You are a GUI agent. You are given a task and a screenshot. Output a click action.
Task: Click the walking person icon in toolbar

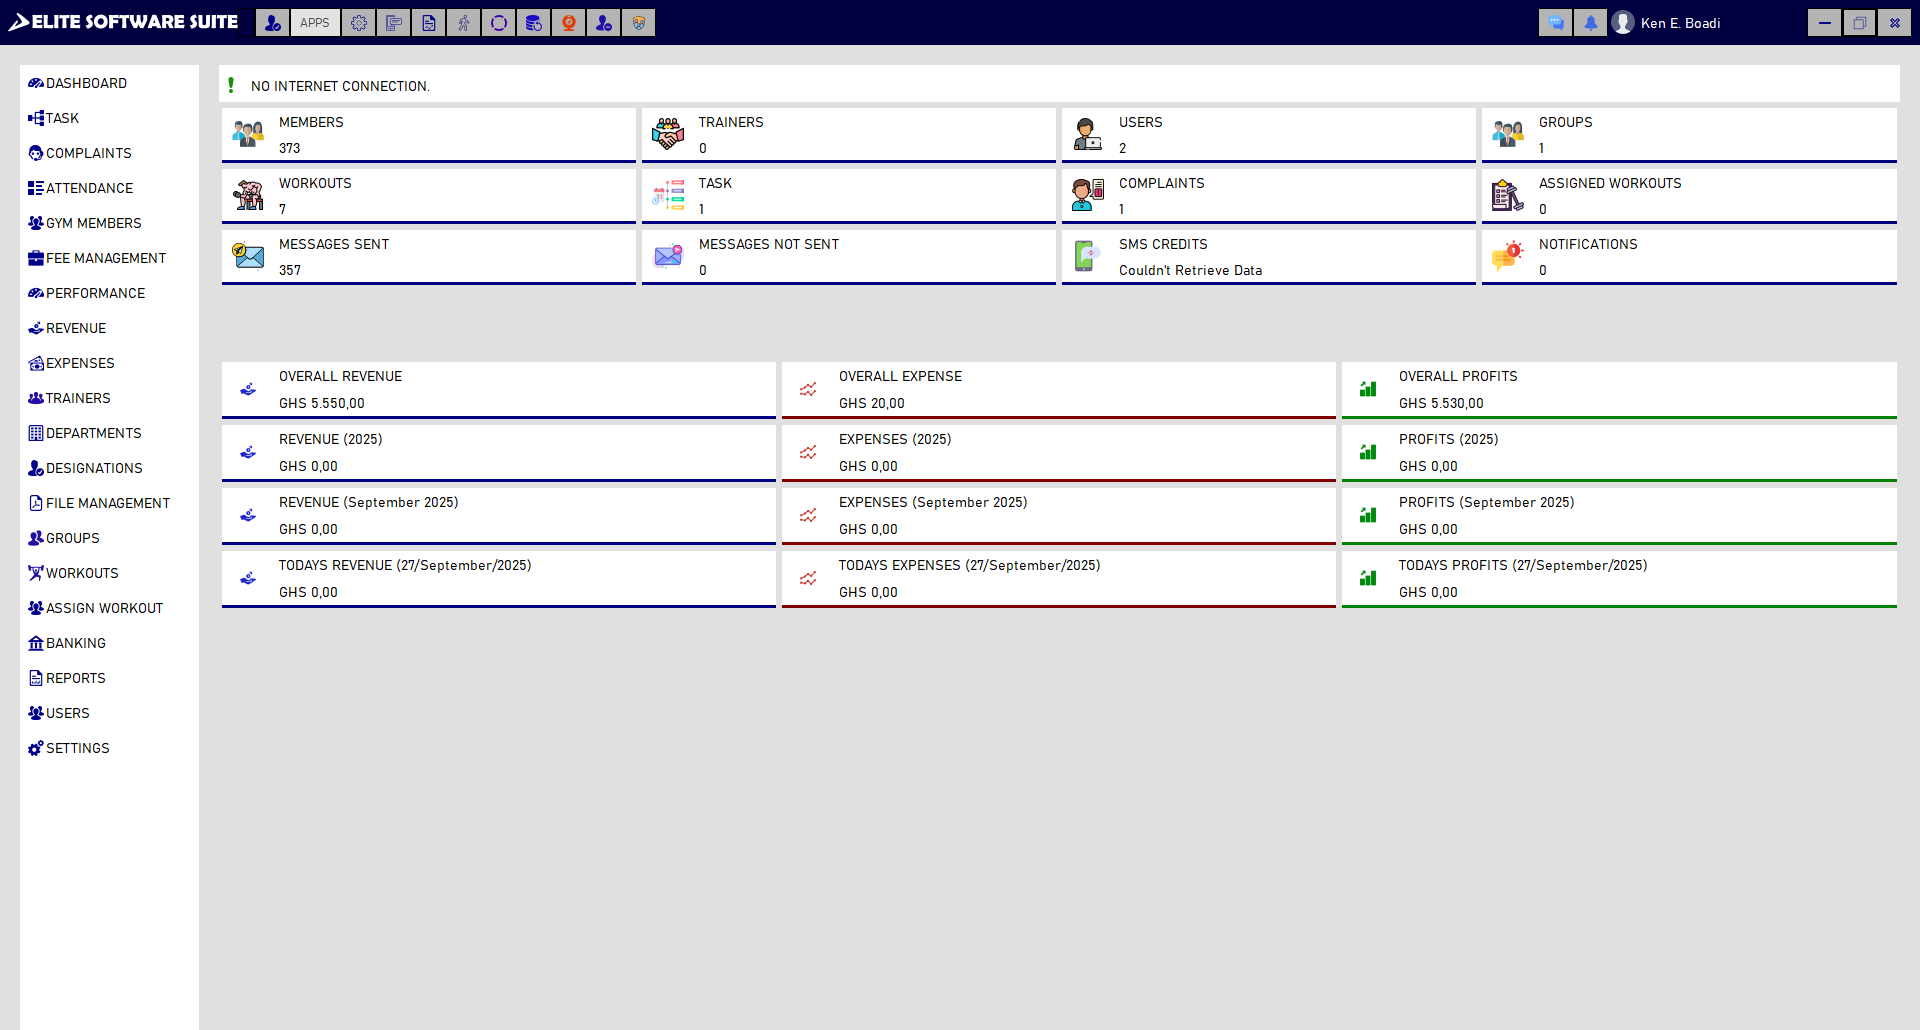(464, 23)
